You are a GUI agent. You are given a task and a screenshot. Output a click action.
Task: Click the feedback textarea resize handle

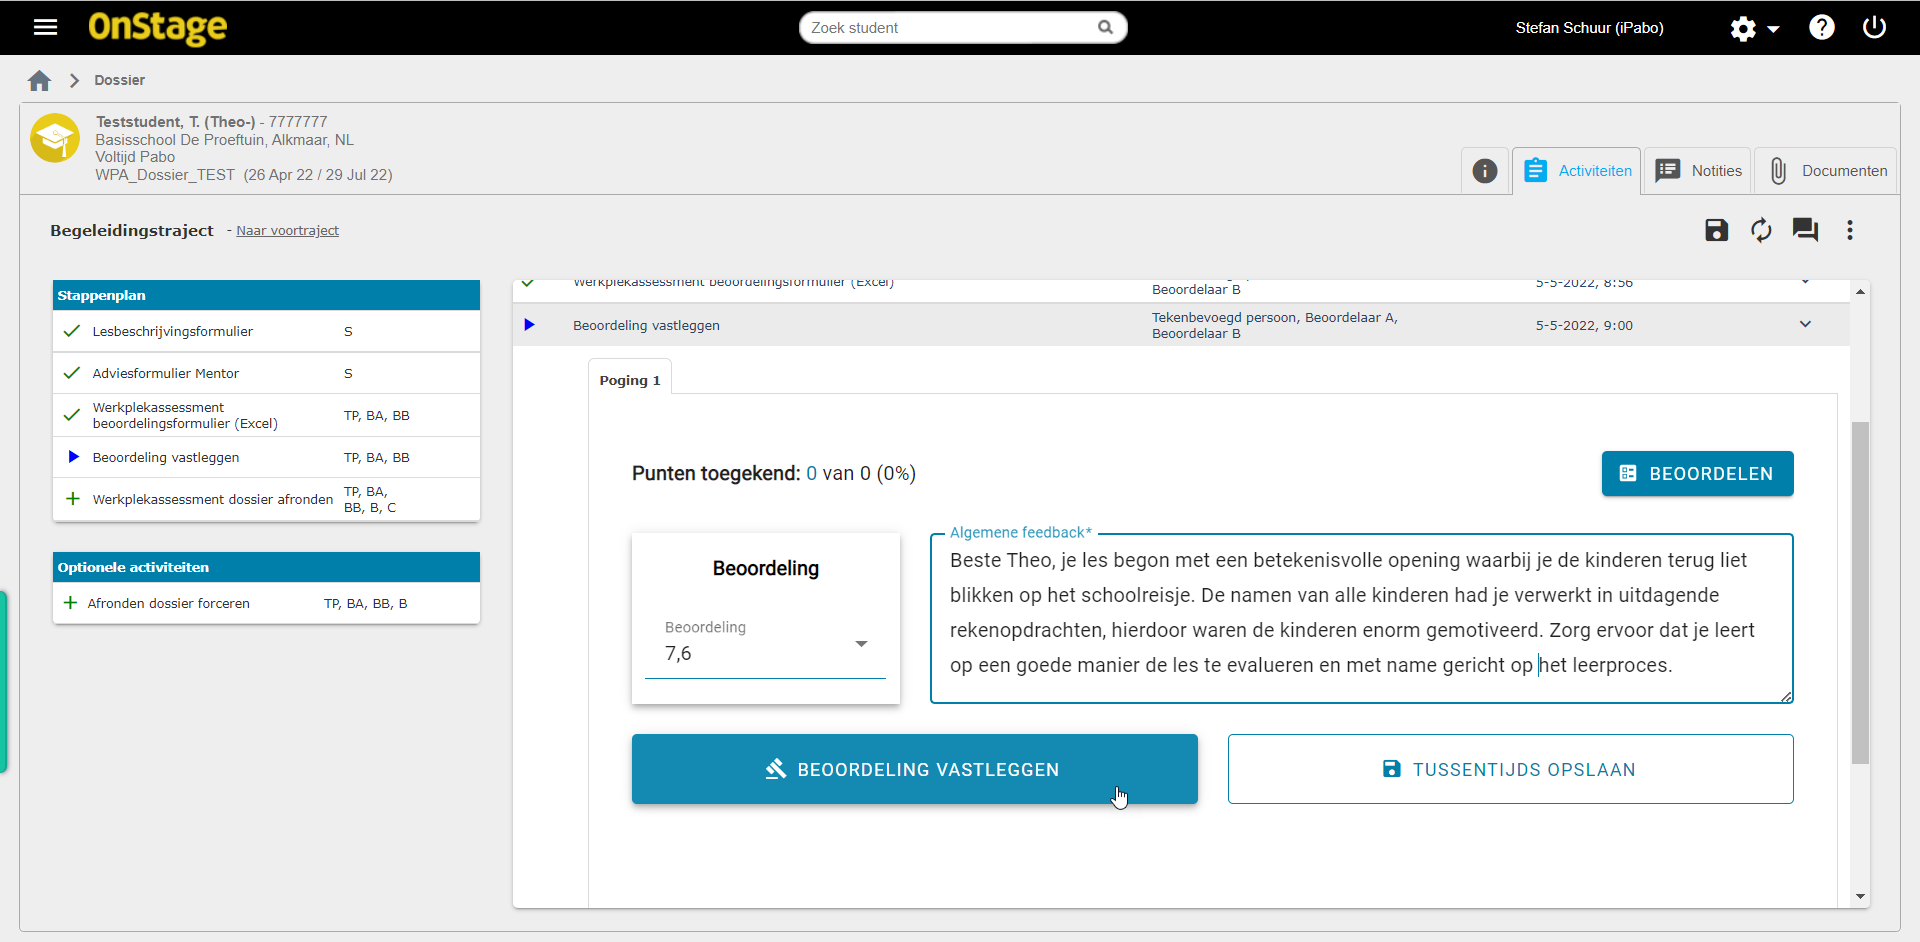coord(1786,697)
